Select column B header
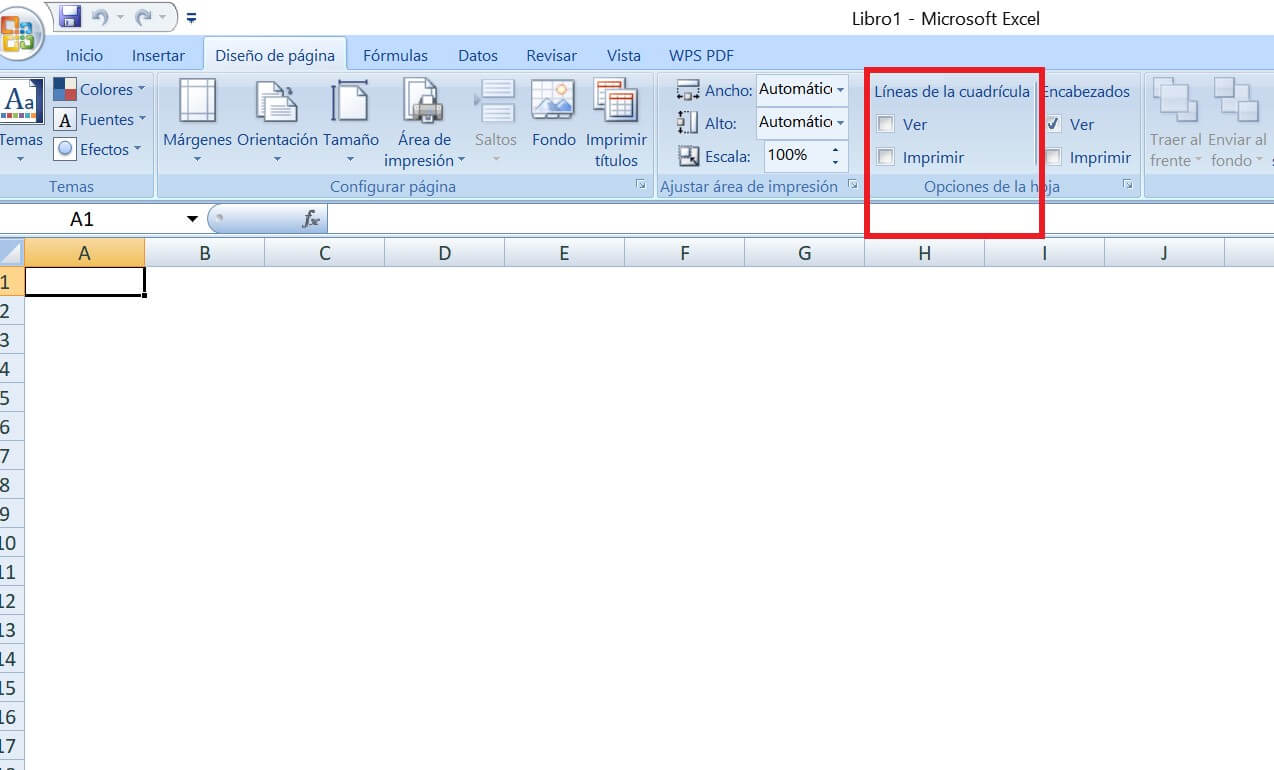 (205, 253)
